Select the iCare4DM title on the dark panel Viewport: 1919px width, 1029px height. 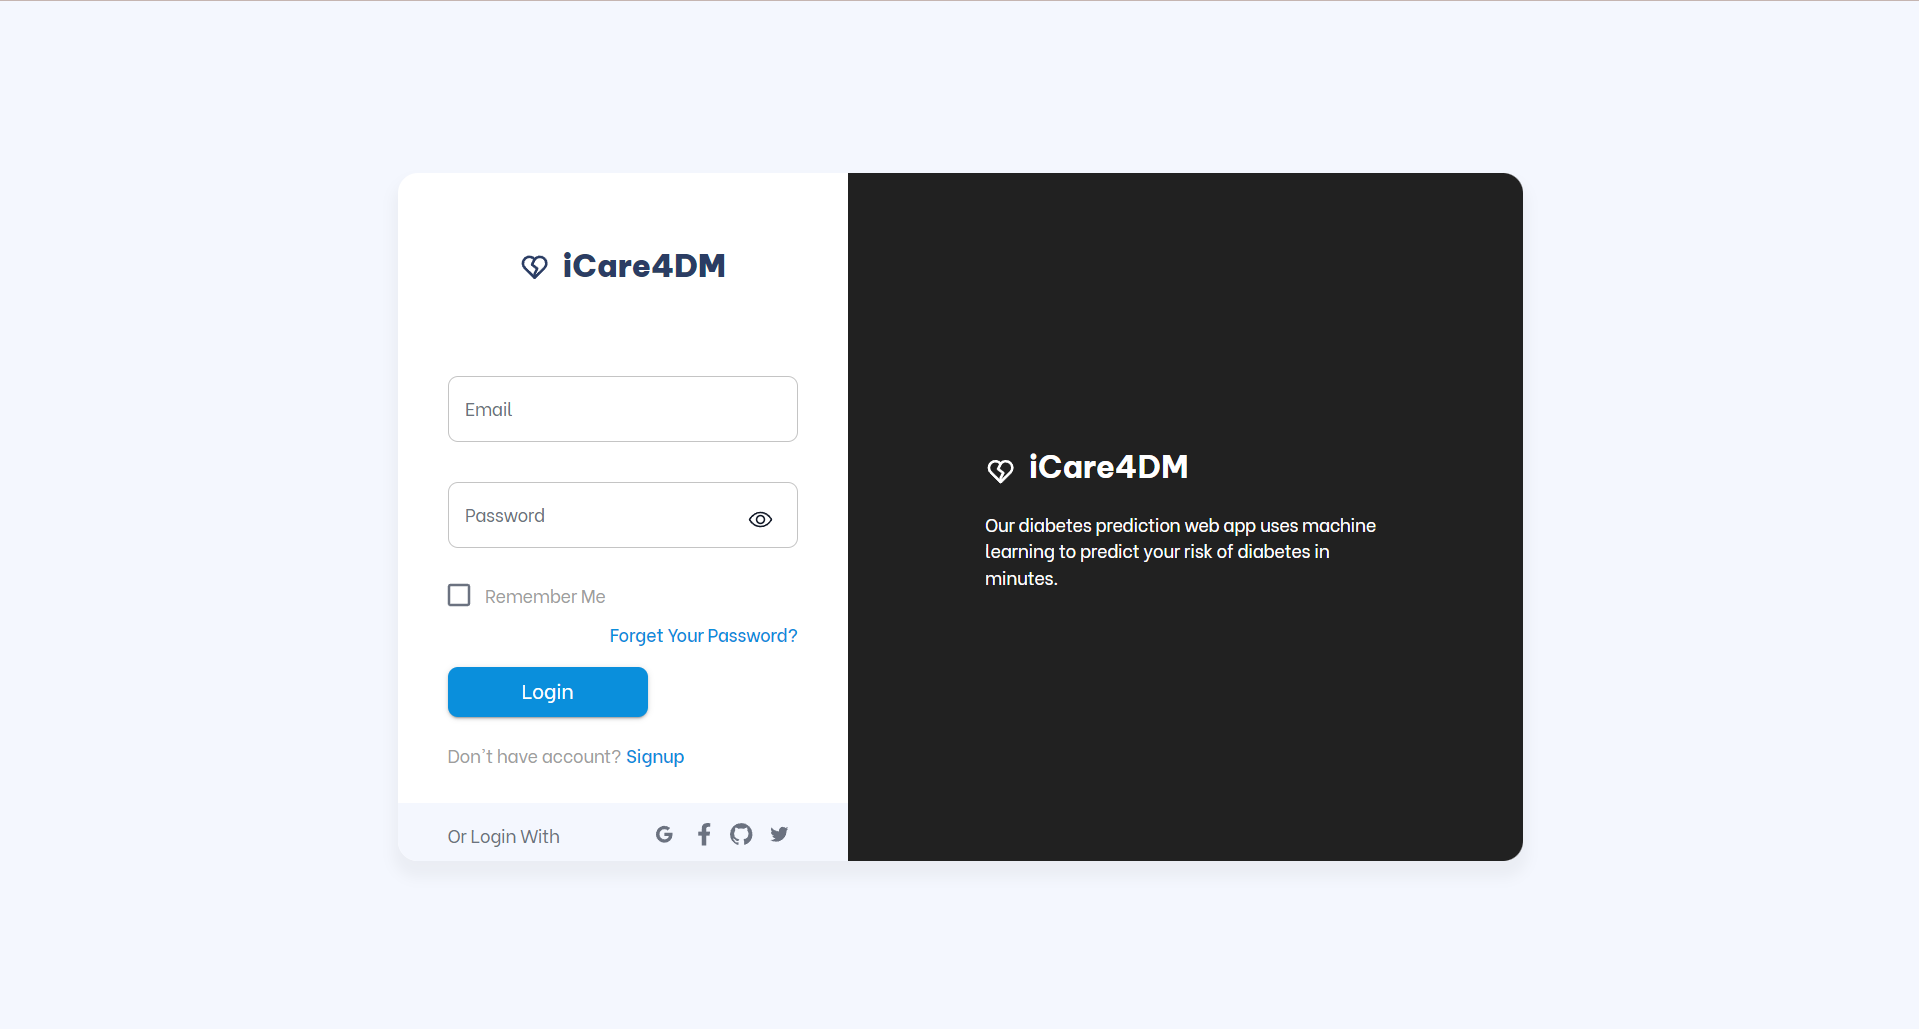click(1108, 467)
